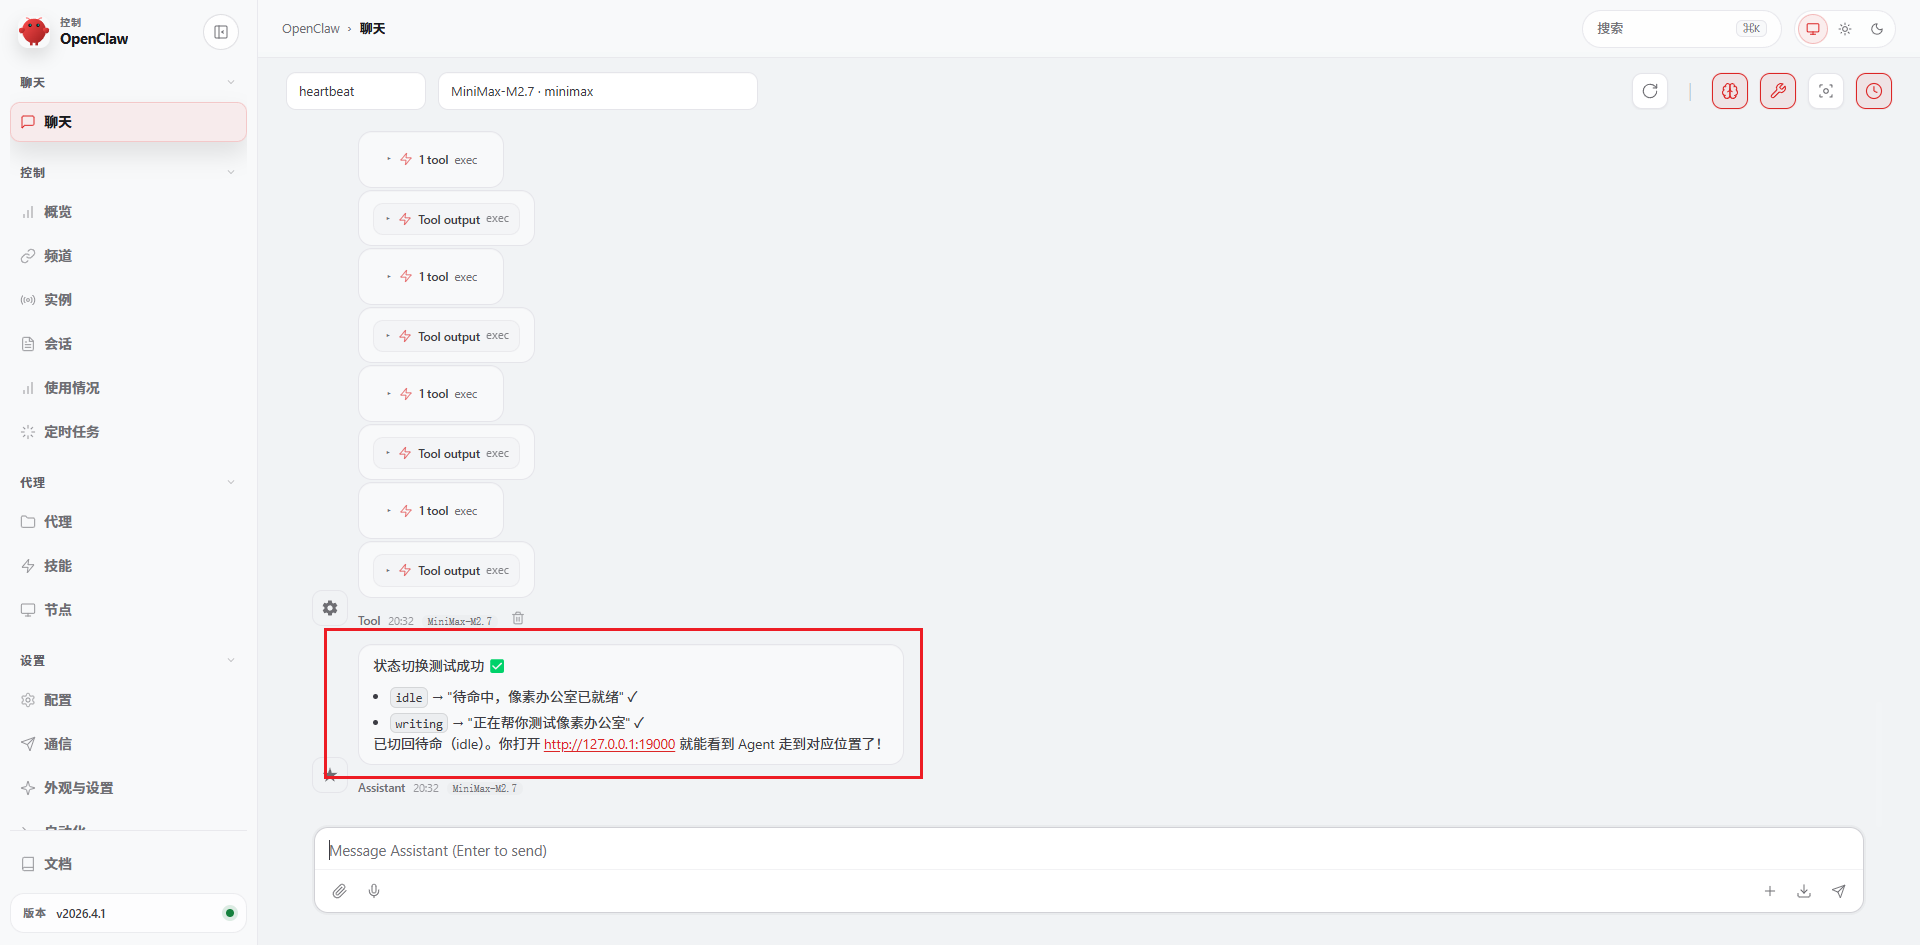Open the 技能 sidebar item

point(58,566)
